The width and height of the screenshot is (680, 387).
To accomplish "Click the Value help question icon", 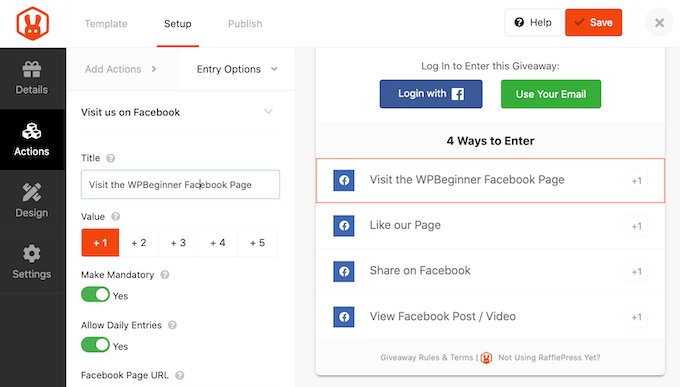I will click(x=115, y=216).
